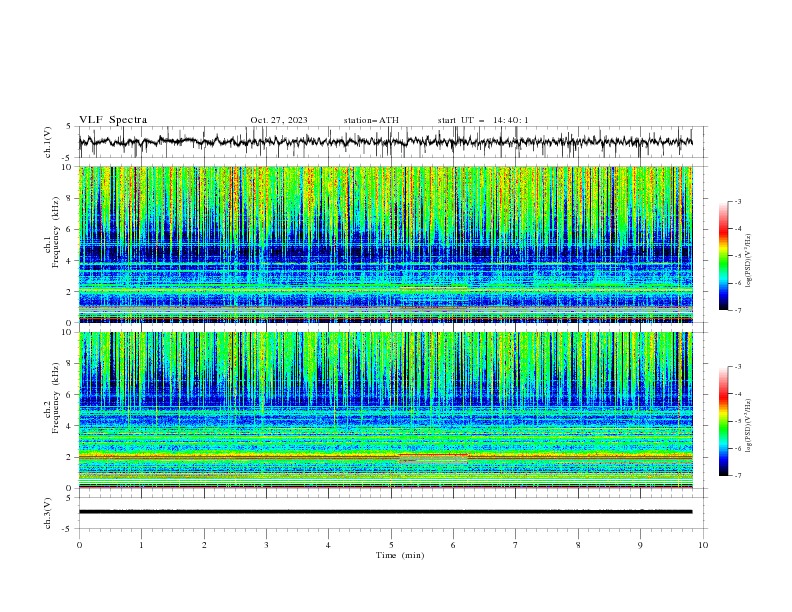
Task: Click the date 'Oct. 27, 2023'
Action: click(279, 120)
